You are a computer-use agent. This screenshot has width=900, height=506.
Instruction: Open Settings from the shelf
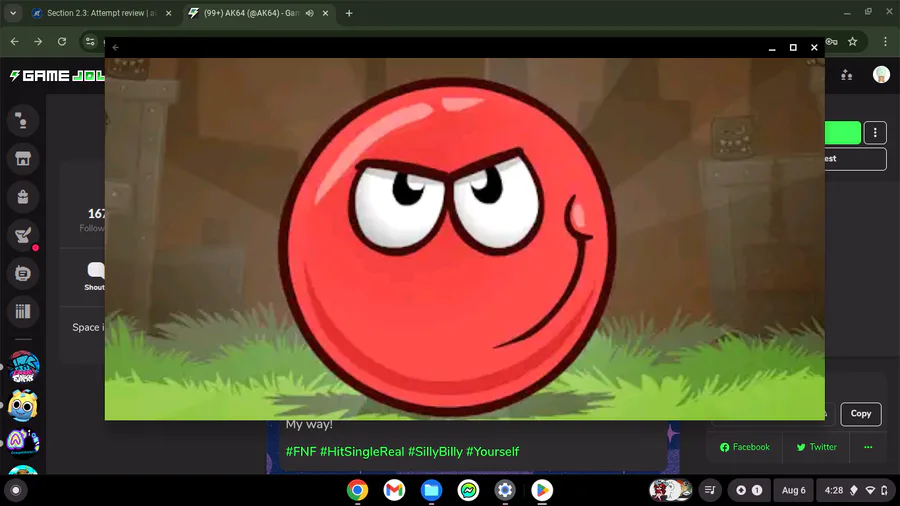505,490
